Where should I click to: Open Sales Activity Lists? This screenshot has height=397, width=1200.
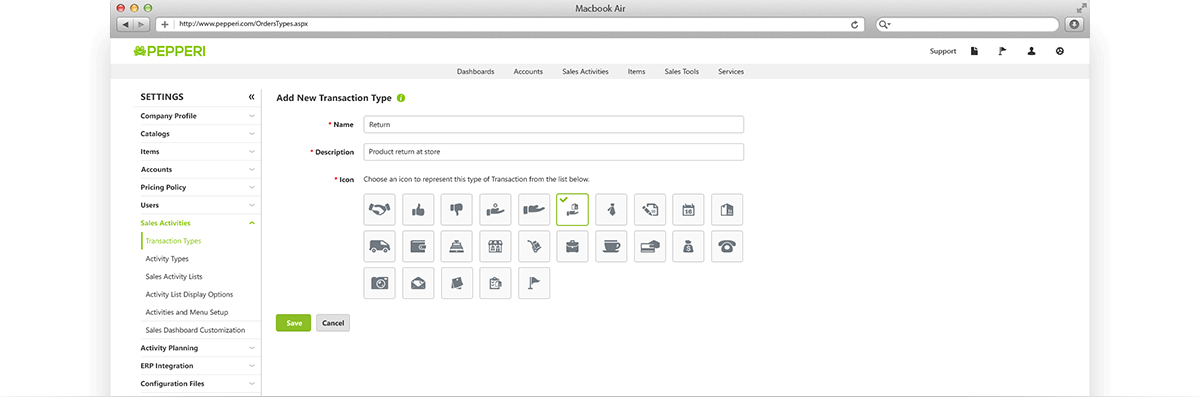click(174, 276)
